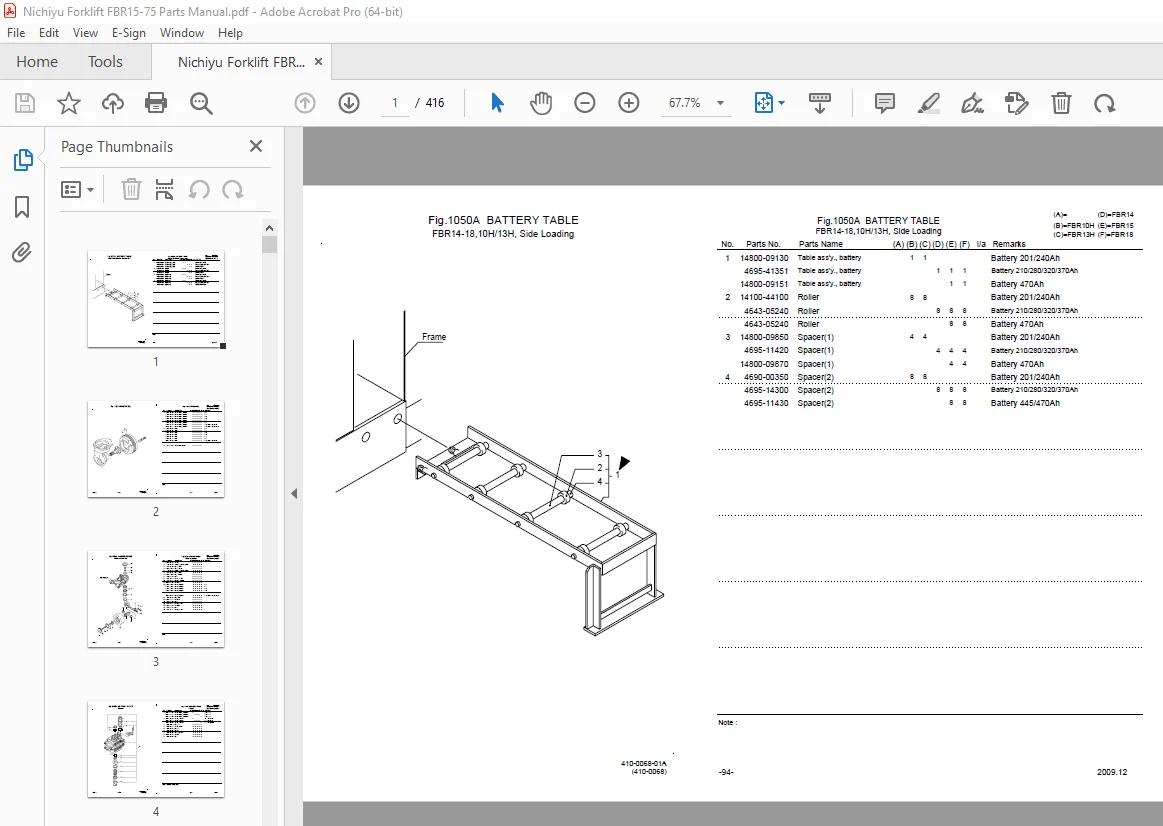Rotate page counterclockwise in thumbnails panel
This screenshot has height=826, width=1163.
[x=198, y=190]
